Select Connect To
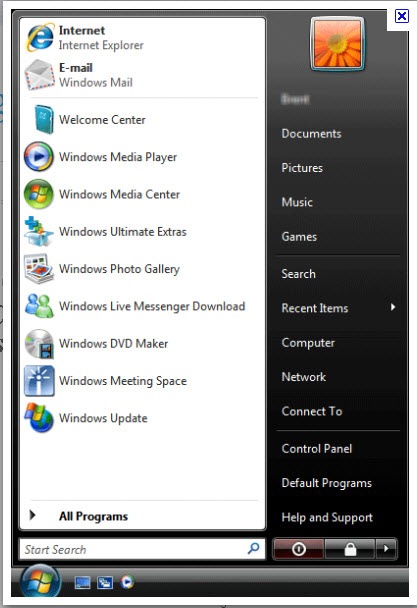Screen dimensions: 417x608 pyautogui.click(x=311, y=411)
